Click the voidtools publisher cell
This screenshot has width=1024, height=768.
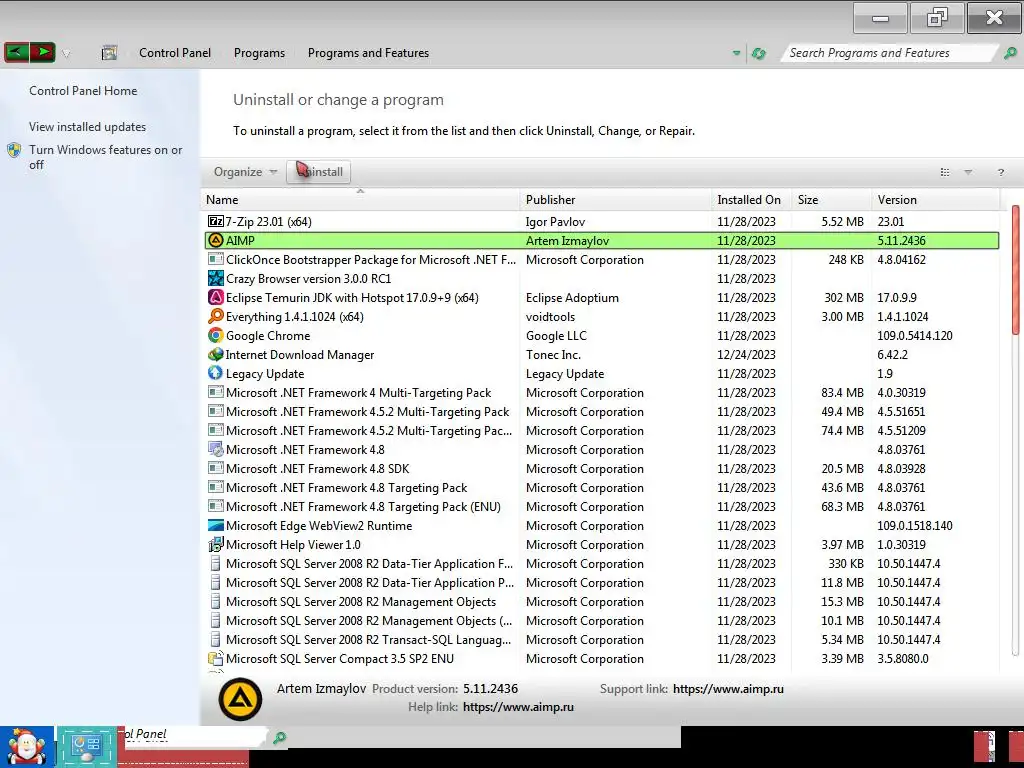(551, 316)
